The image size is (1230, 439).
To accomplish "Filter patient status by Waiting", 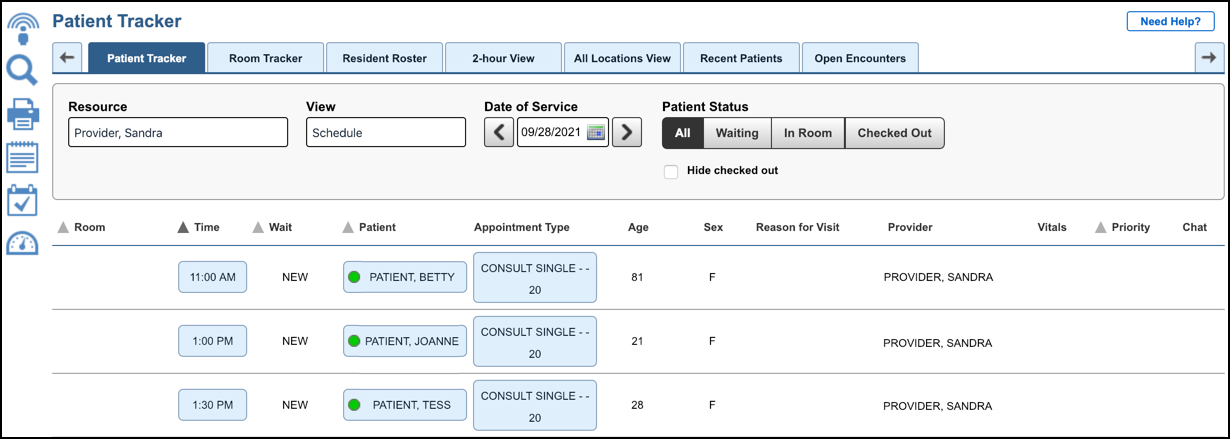I will point(736,133).
